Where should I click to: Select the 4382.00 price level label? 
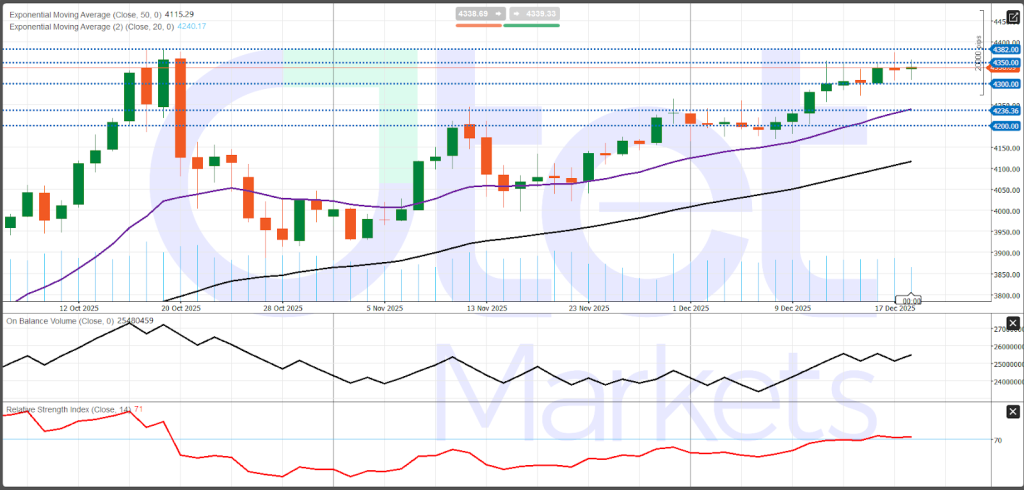point(1004,49)
